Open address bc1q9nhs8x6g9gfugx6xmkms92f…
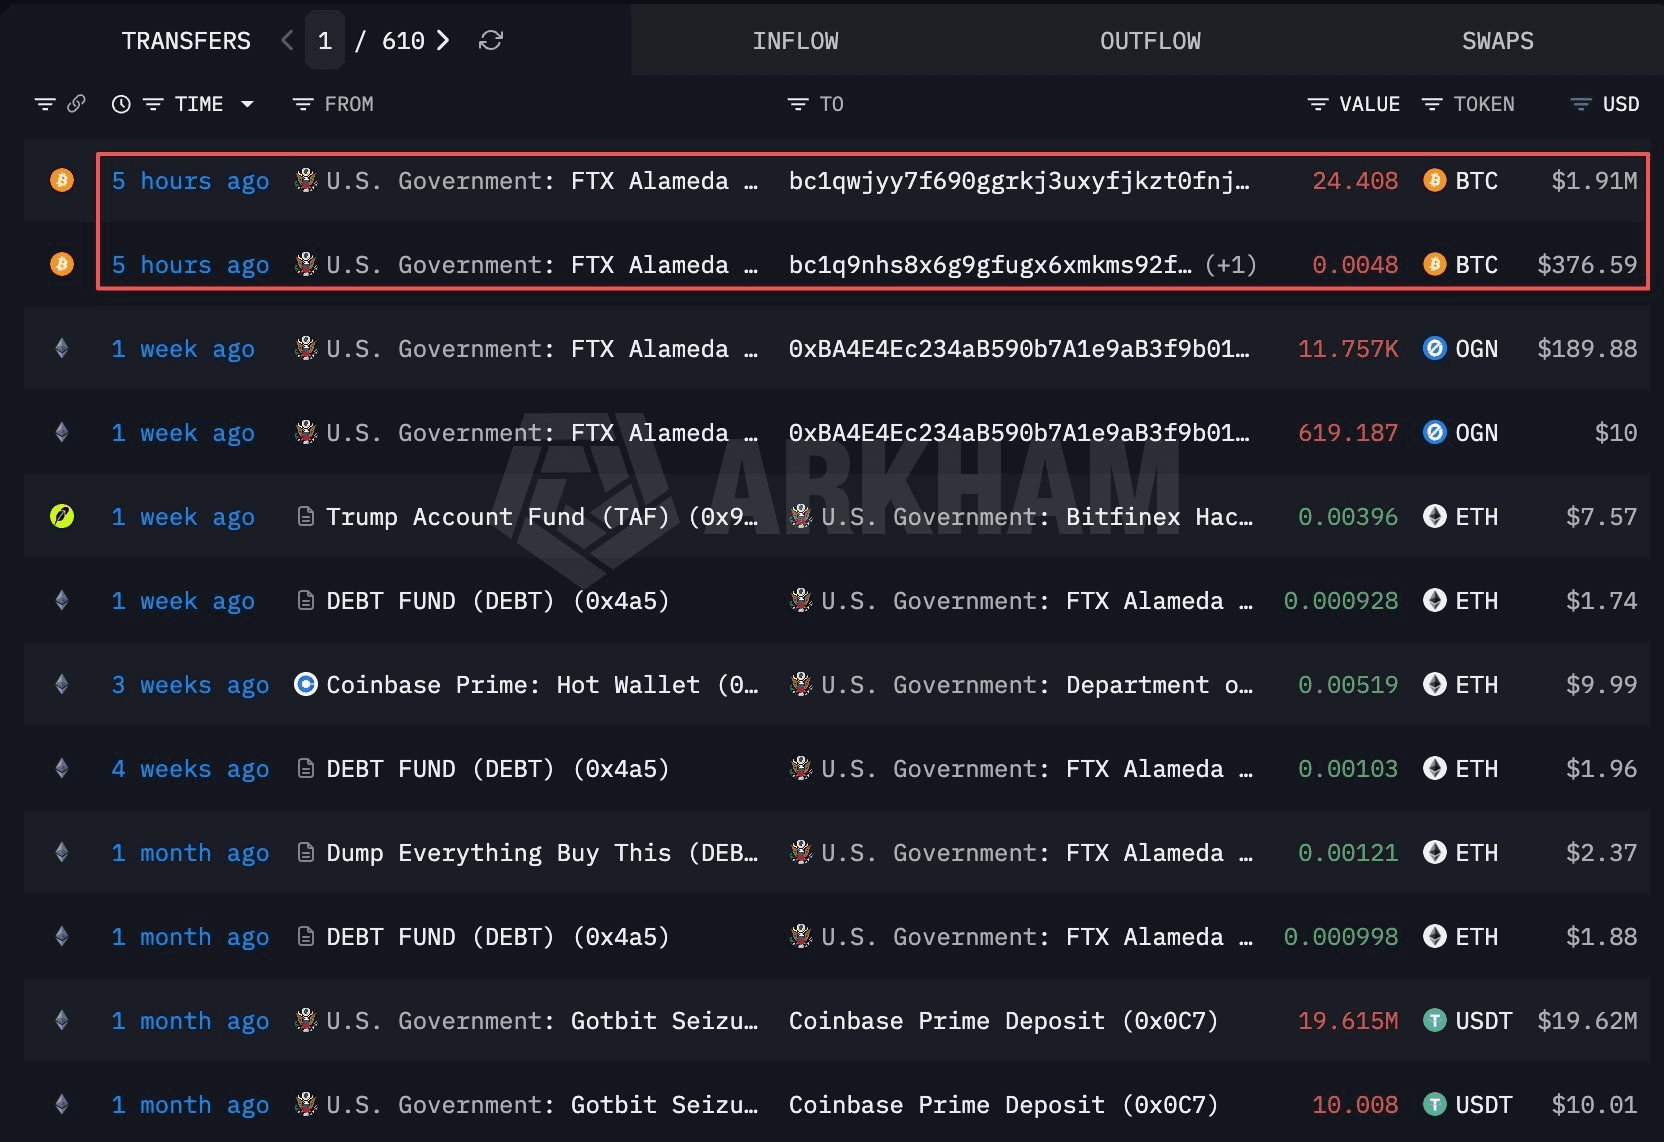This screenshot has height=1142, width=1664. 990,265
